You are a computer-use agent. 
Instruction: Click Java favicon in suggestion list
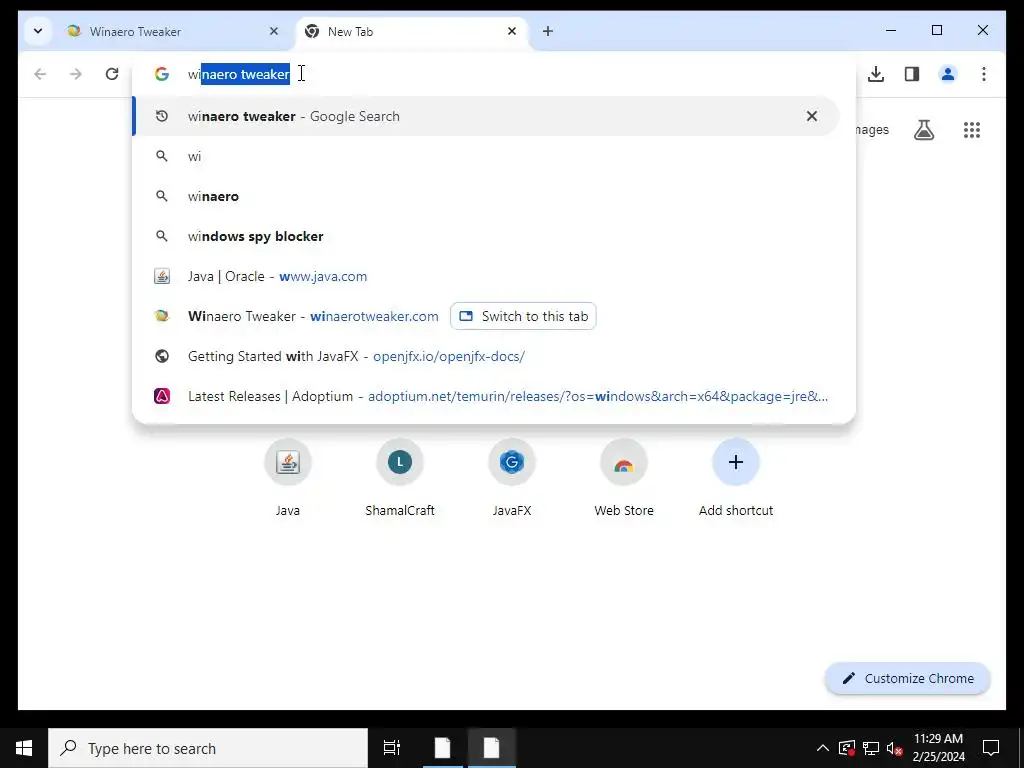click(161, 276)
